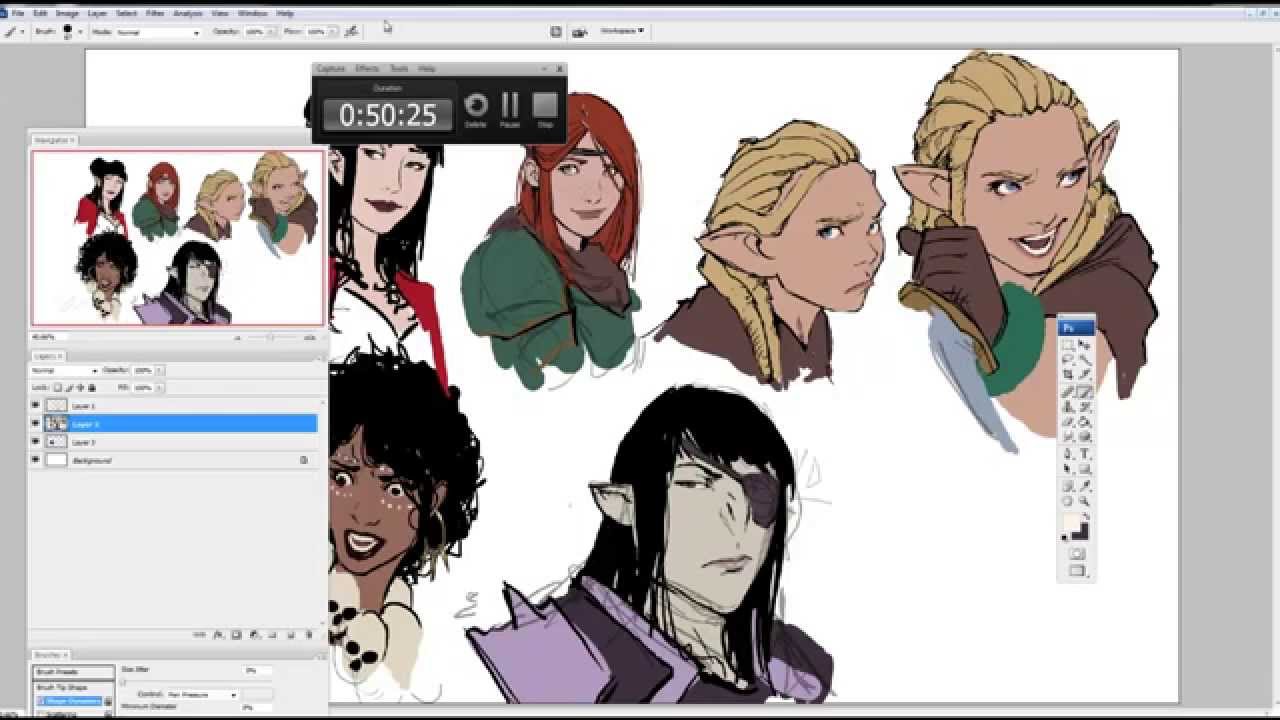Image resolution: width=1280 pixels, height=720 pixels.
Task: Pause the screen recording
Action: click(x=510, y=108)
